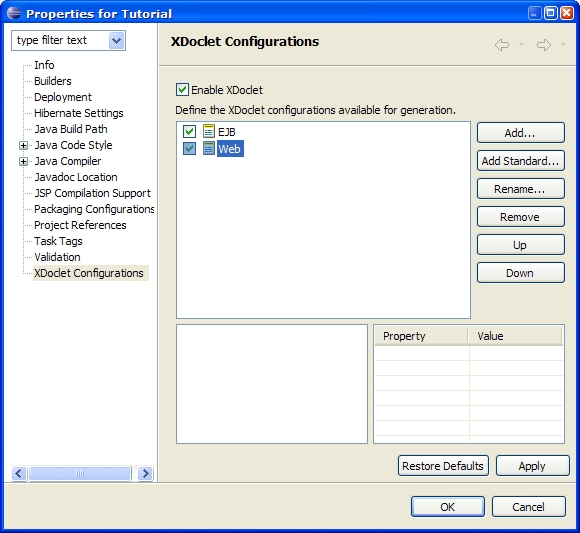Click the EJB configuration file icon
Viewport: 580px width, 533px height.
click(209, 131)
